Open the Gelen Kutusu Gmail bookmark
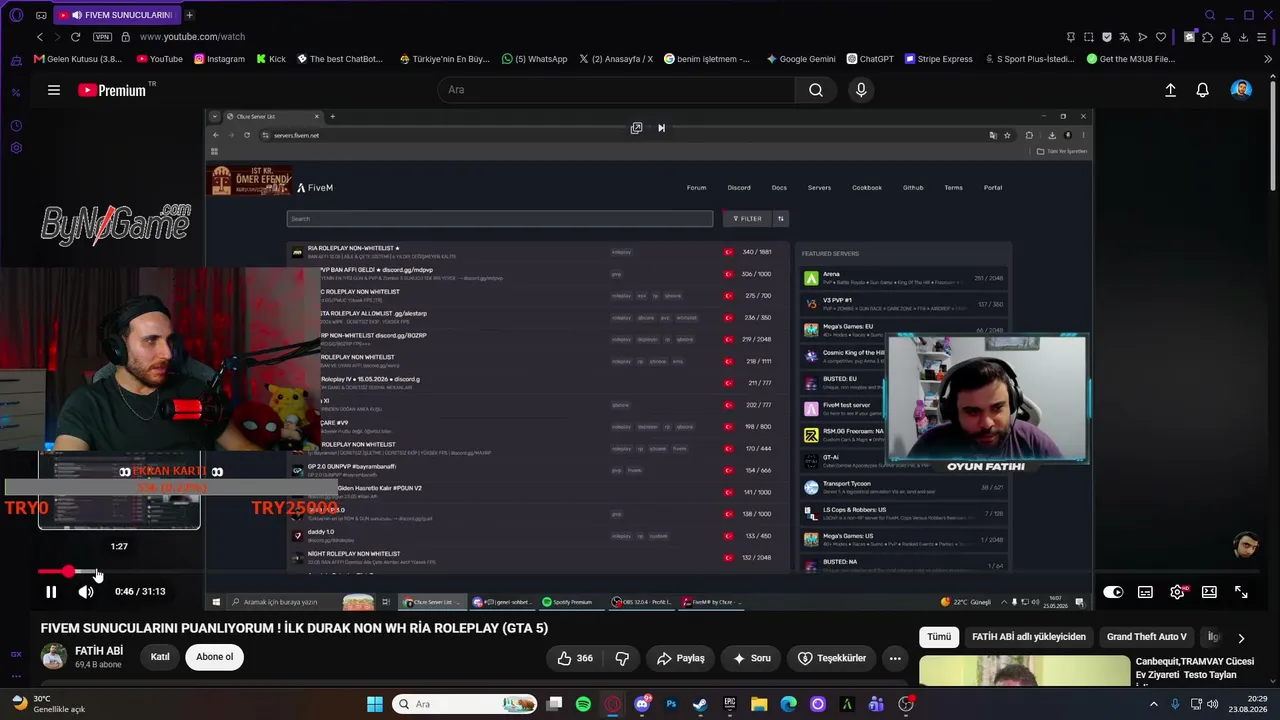Screen dimensions: 1280x720 (78, 59)
